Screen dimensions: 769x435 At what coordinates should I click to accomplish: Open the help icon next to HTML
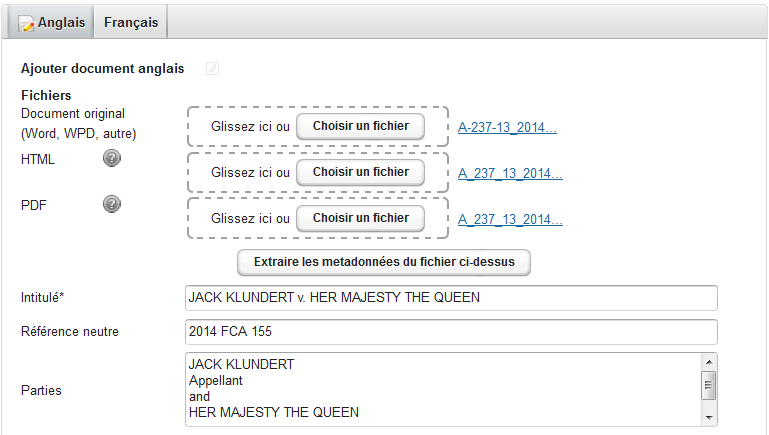[112, 158]
